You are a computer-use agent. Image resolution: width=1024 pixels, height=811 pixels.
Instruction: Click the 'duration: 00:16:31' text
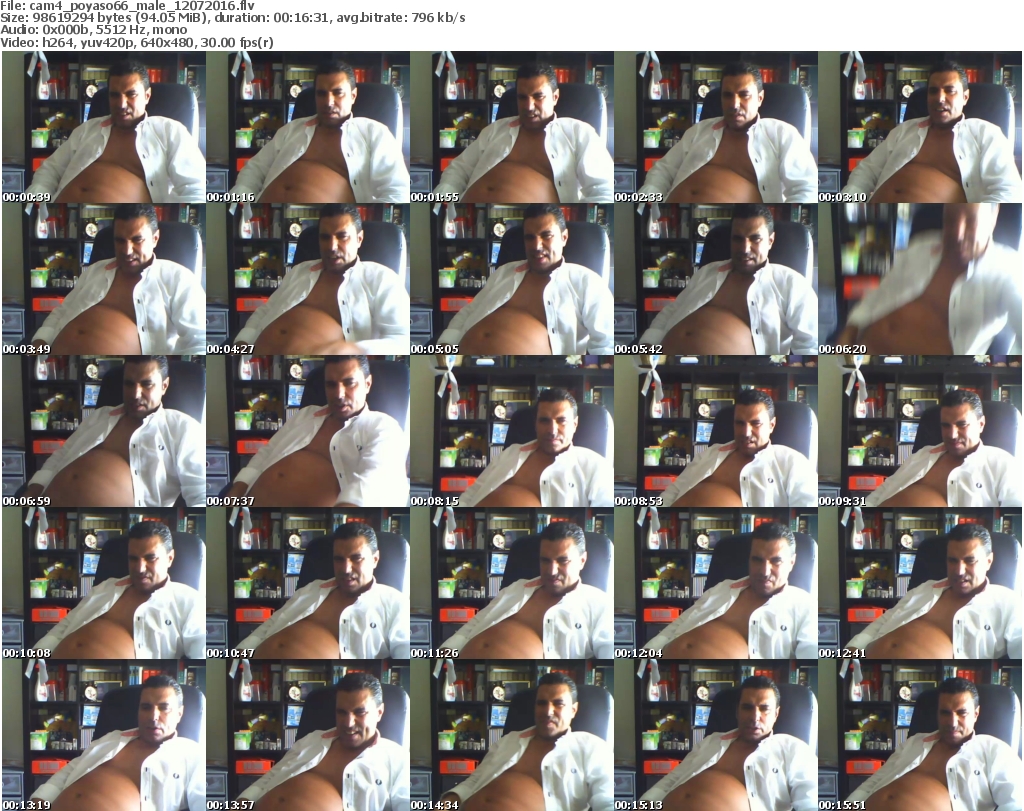pos(271,18)
